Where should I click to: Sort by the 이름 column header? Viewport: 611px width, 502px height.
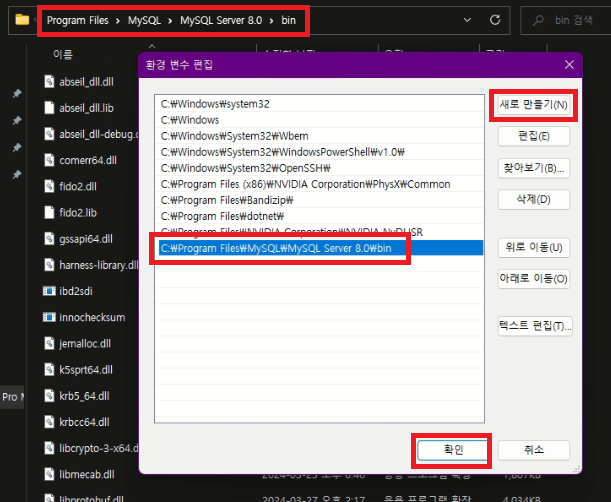(x=63, y=54)
